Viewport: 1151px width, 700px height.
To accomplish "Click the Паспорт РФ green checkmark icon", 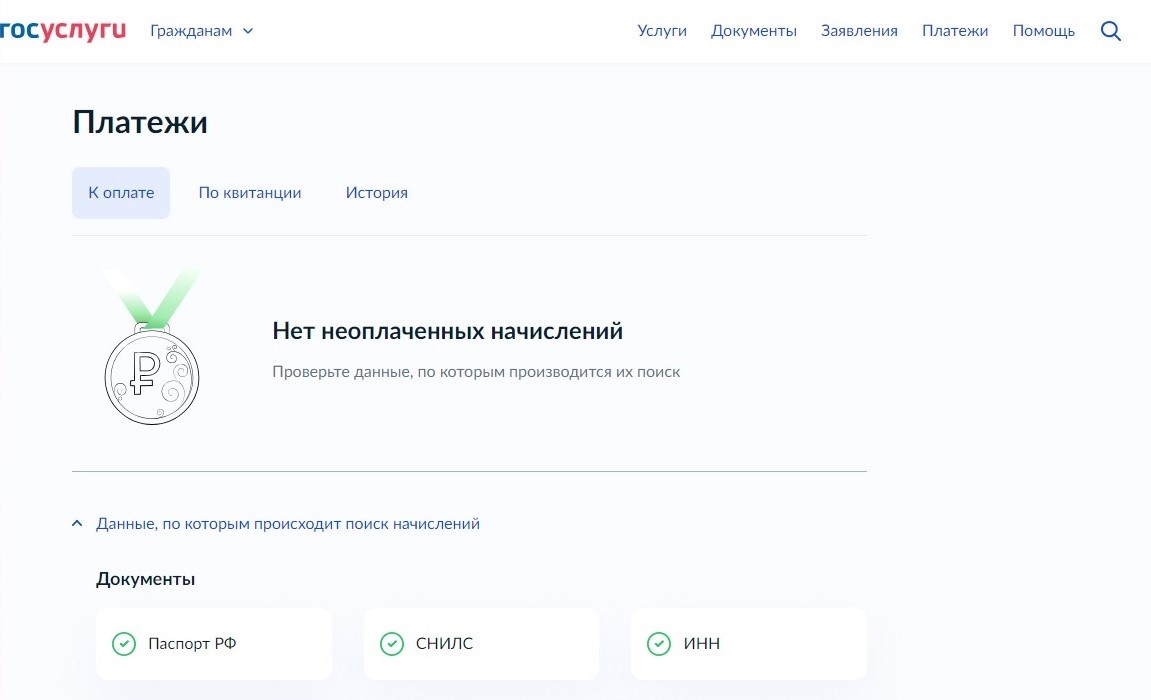I will 124,644.
